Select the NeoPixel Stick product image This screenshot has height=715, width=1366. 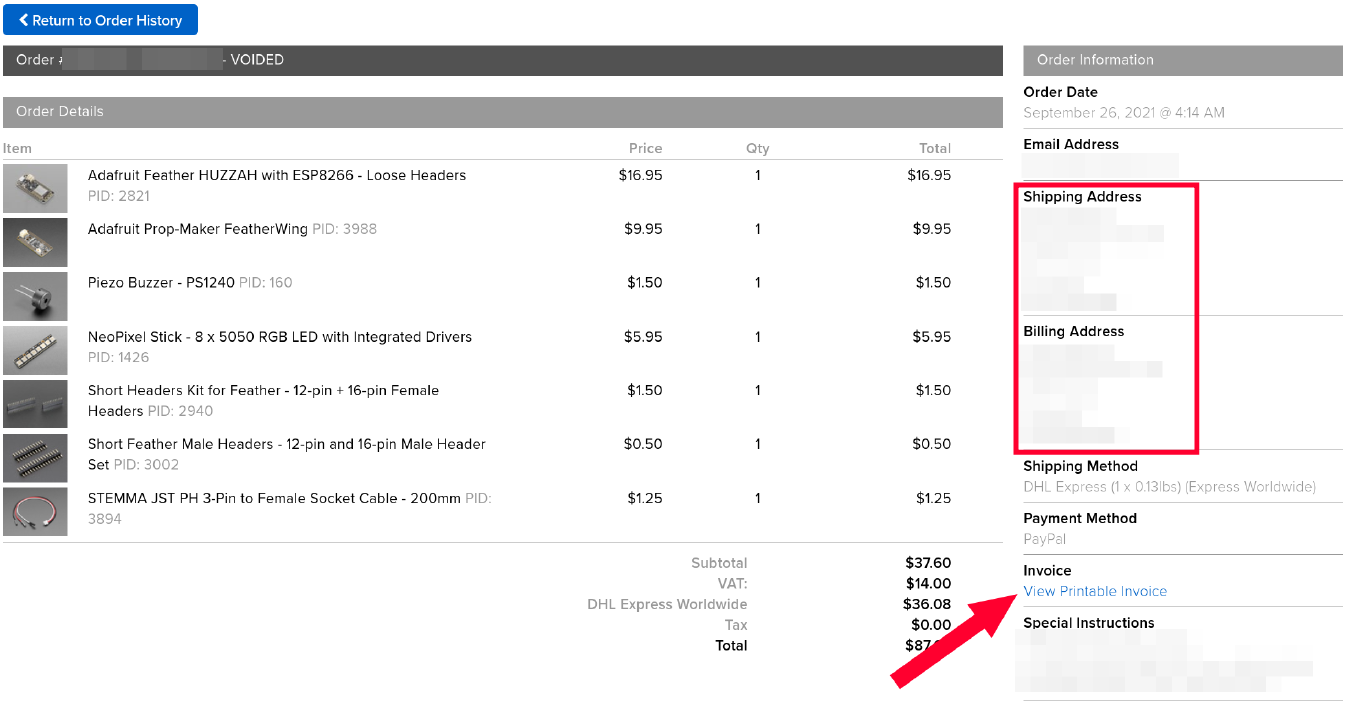click(35, 350)
